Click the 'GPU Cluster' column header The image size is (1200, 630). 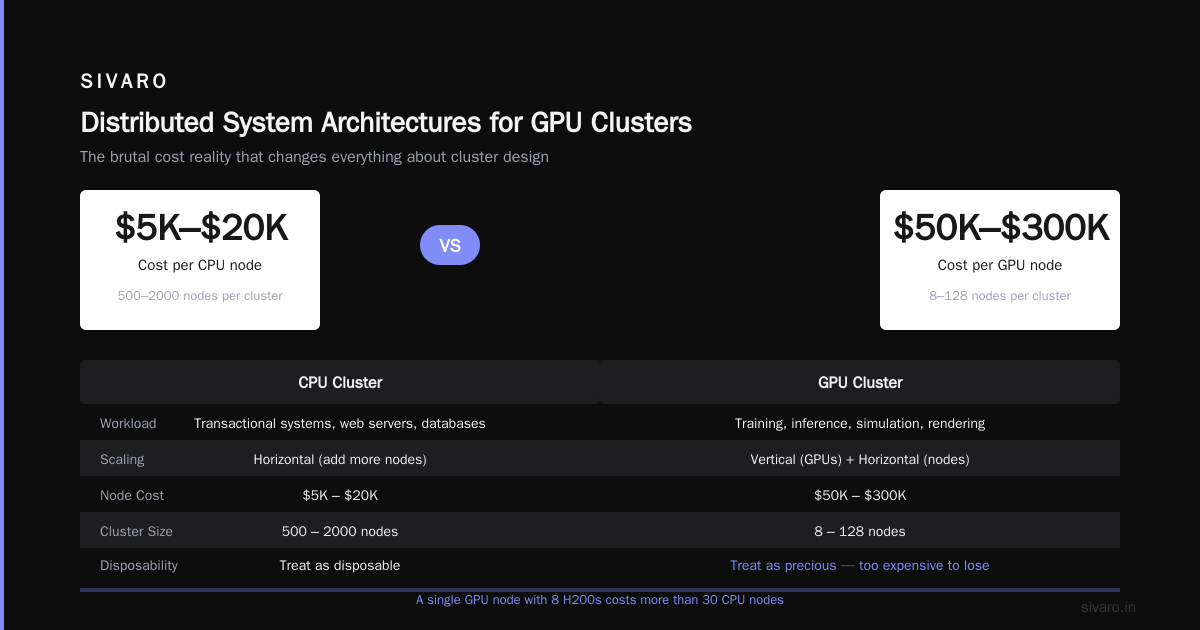click(860, 382)
